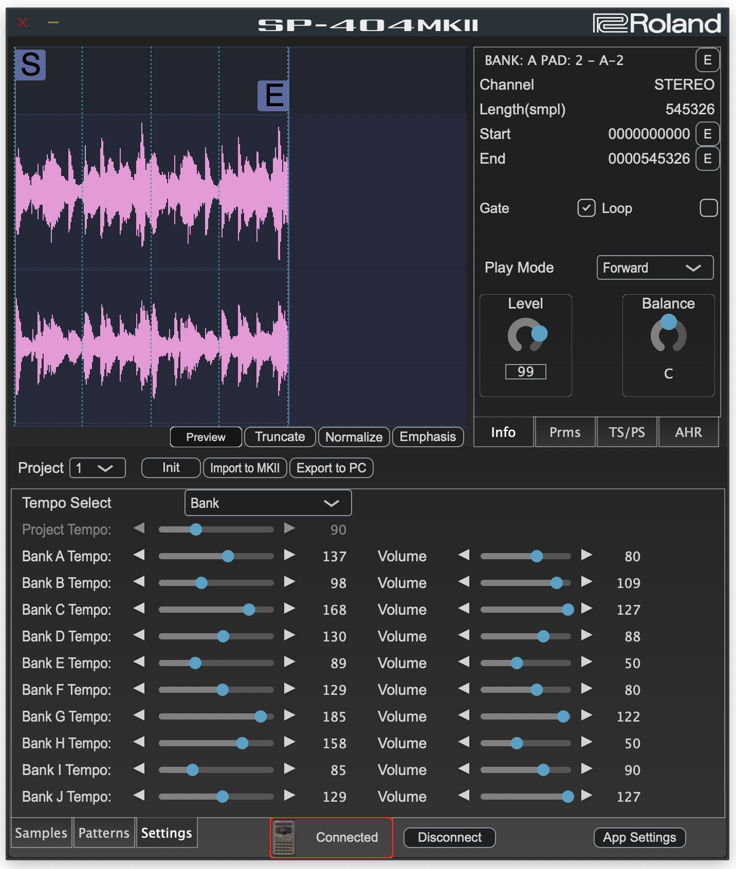This screenshot has width=736, height=869.
Task: Click the Balance knob
Action: [668, 334]
